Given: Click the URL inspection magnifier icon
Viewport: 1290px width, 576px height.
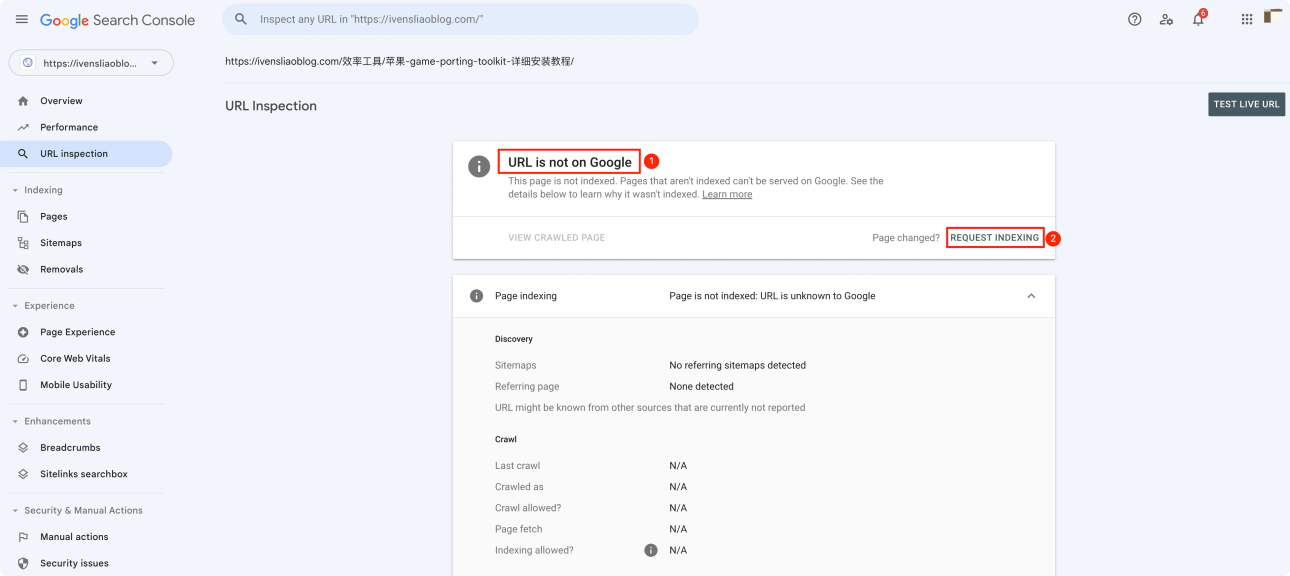Looking at the screenshot, I should pyautogui.click(x=23, y=154).
